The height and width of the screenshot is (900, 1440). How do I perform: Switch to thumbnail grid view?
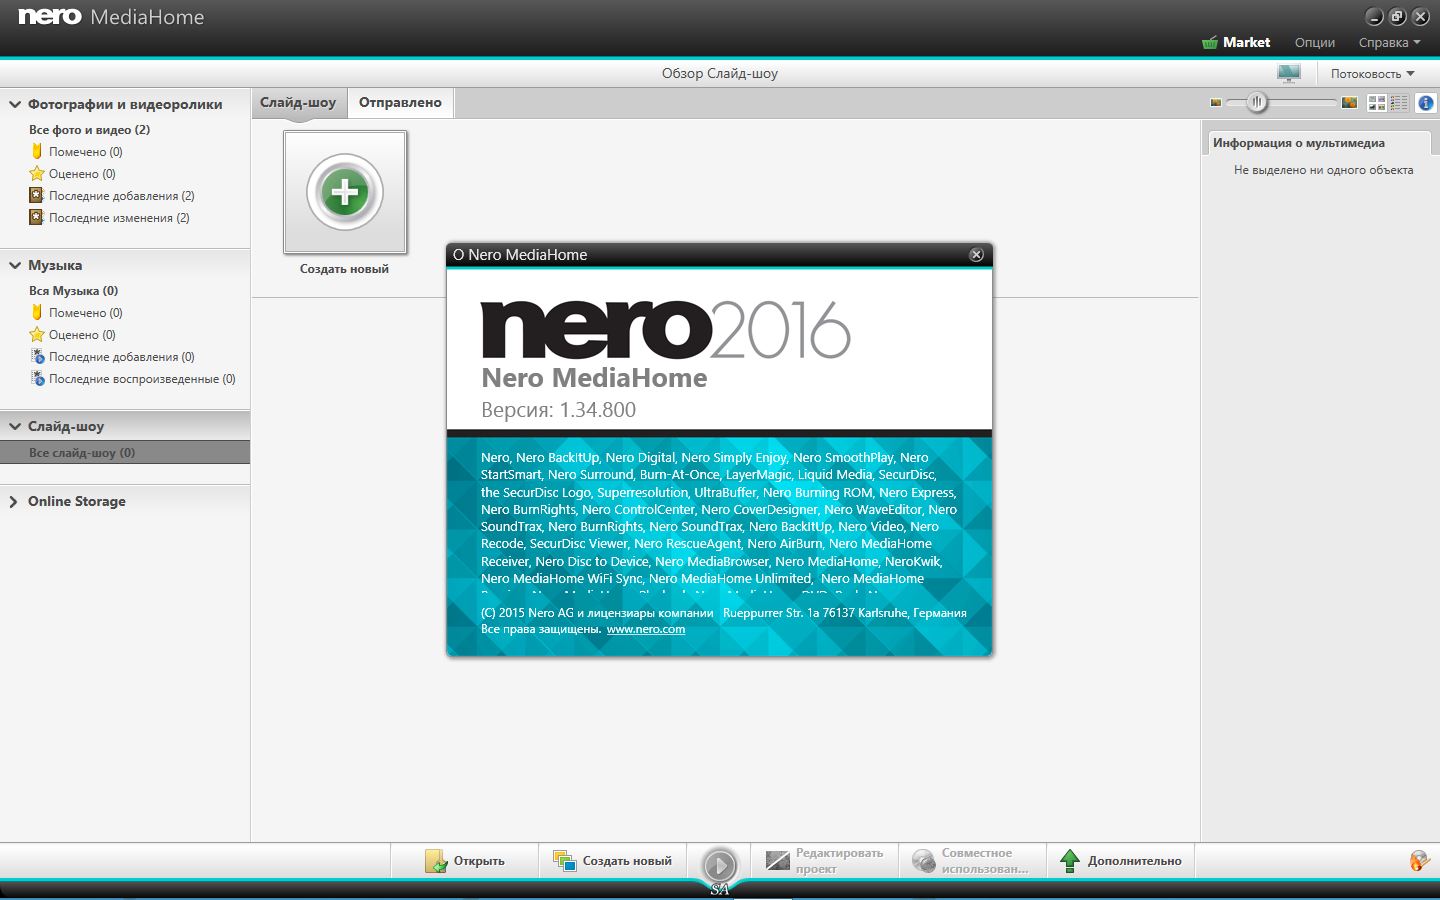click(1377, 102)
